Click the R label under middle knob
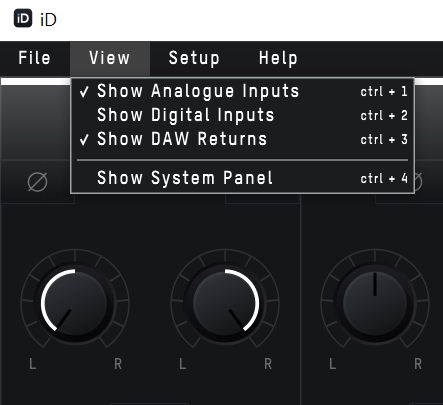 point(268,364)
